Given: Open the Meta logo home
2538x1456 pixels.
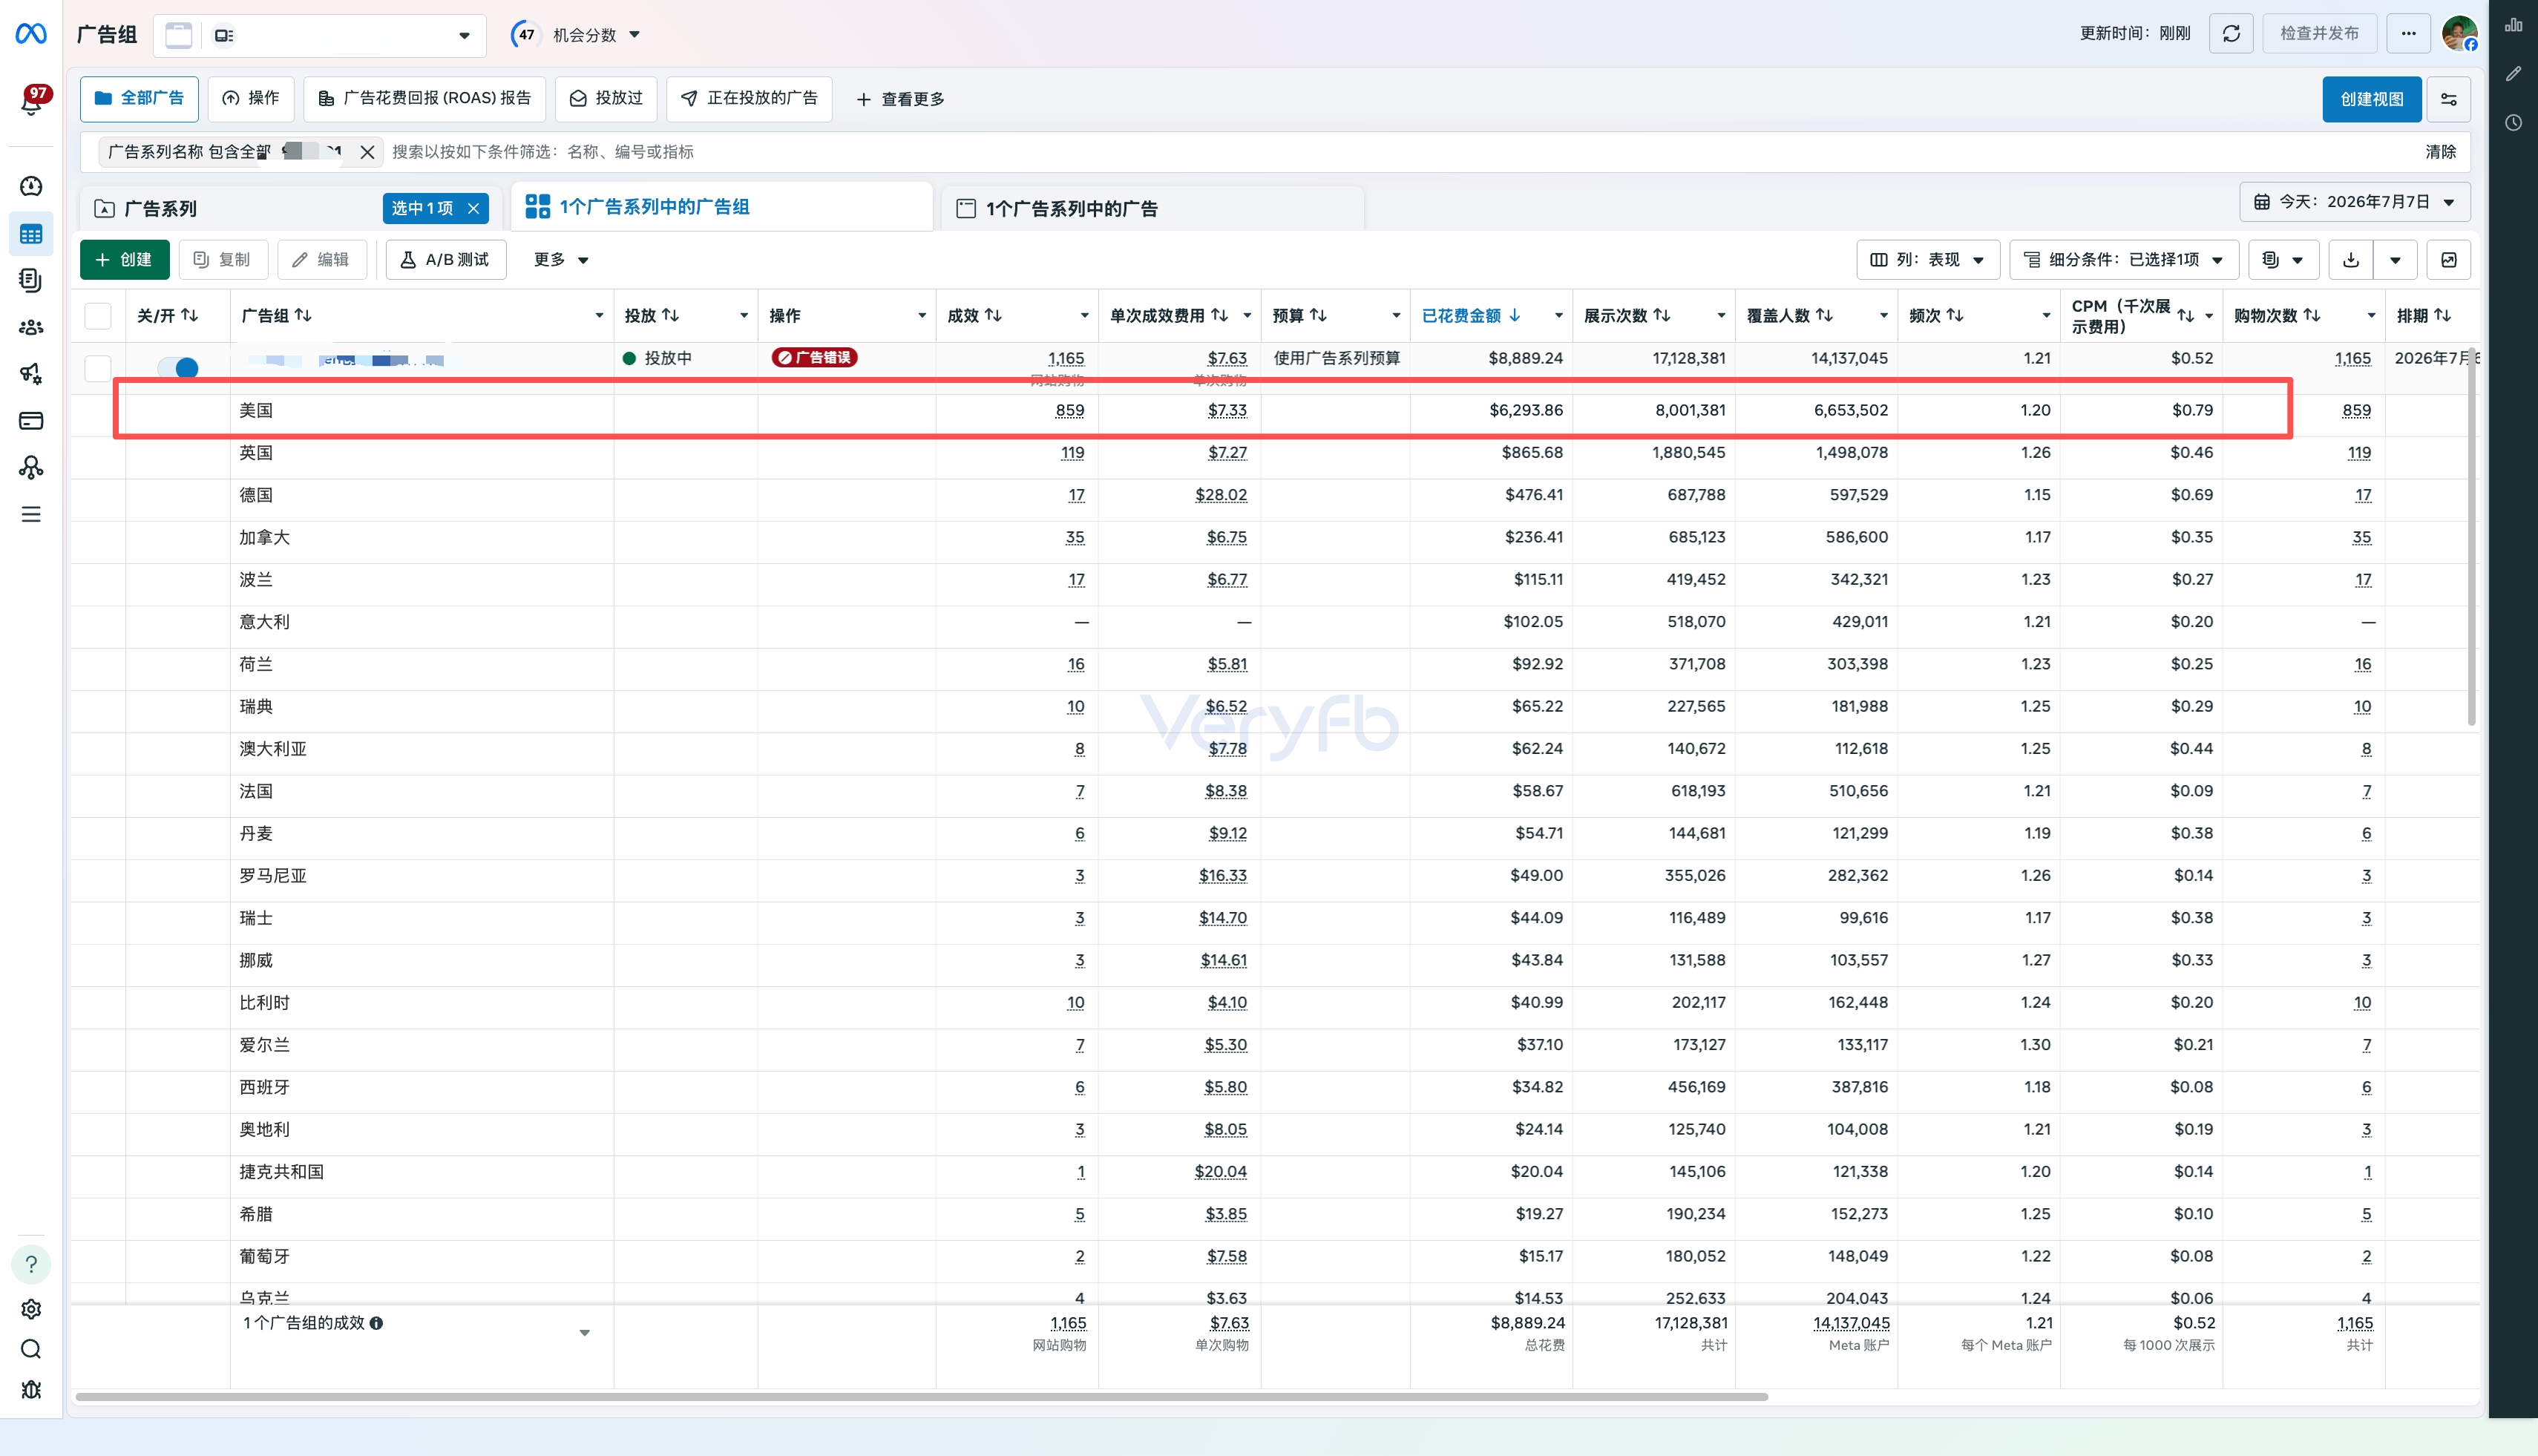Looking at the screenshot, I should pyautogui.click(x=31, y=34).
